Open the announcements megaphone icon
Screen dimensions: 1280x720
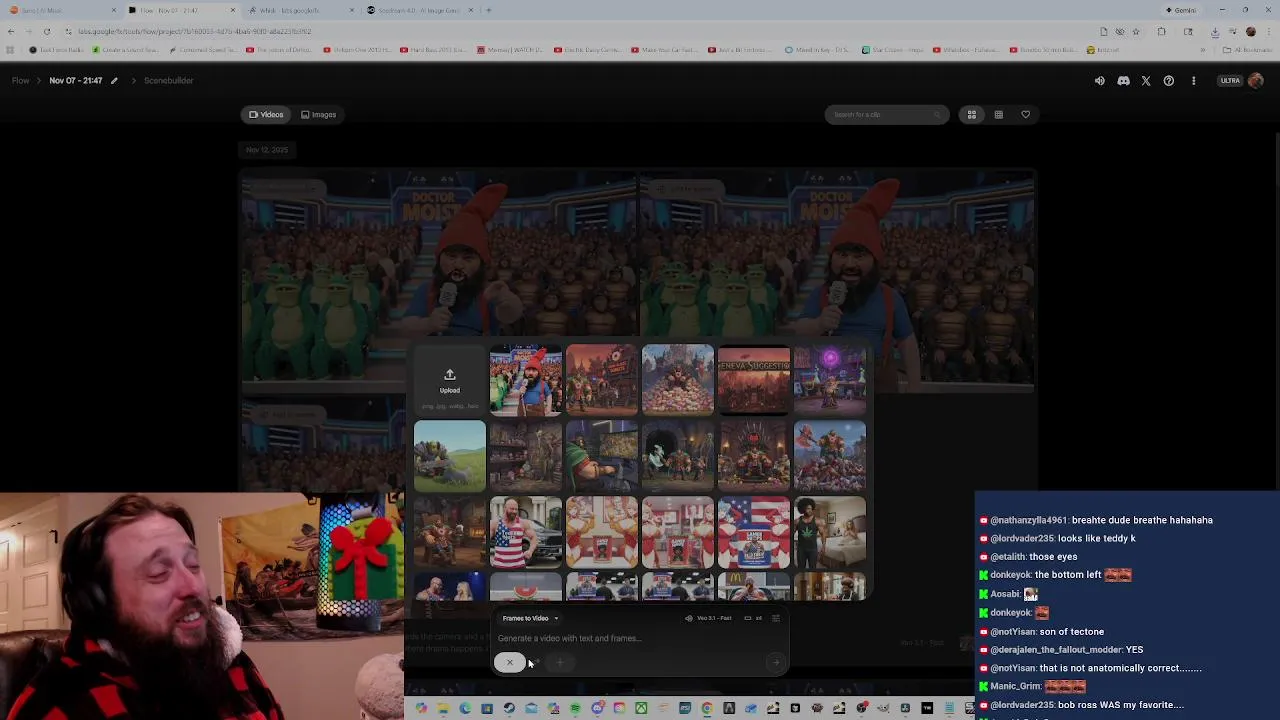(1100, 81)
